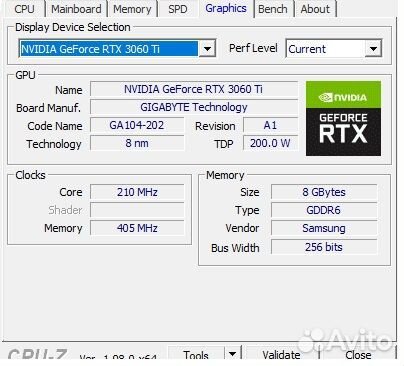
Task: Click the 210 MHz core clock value
Action: click(x=137, y=192)
